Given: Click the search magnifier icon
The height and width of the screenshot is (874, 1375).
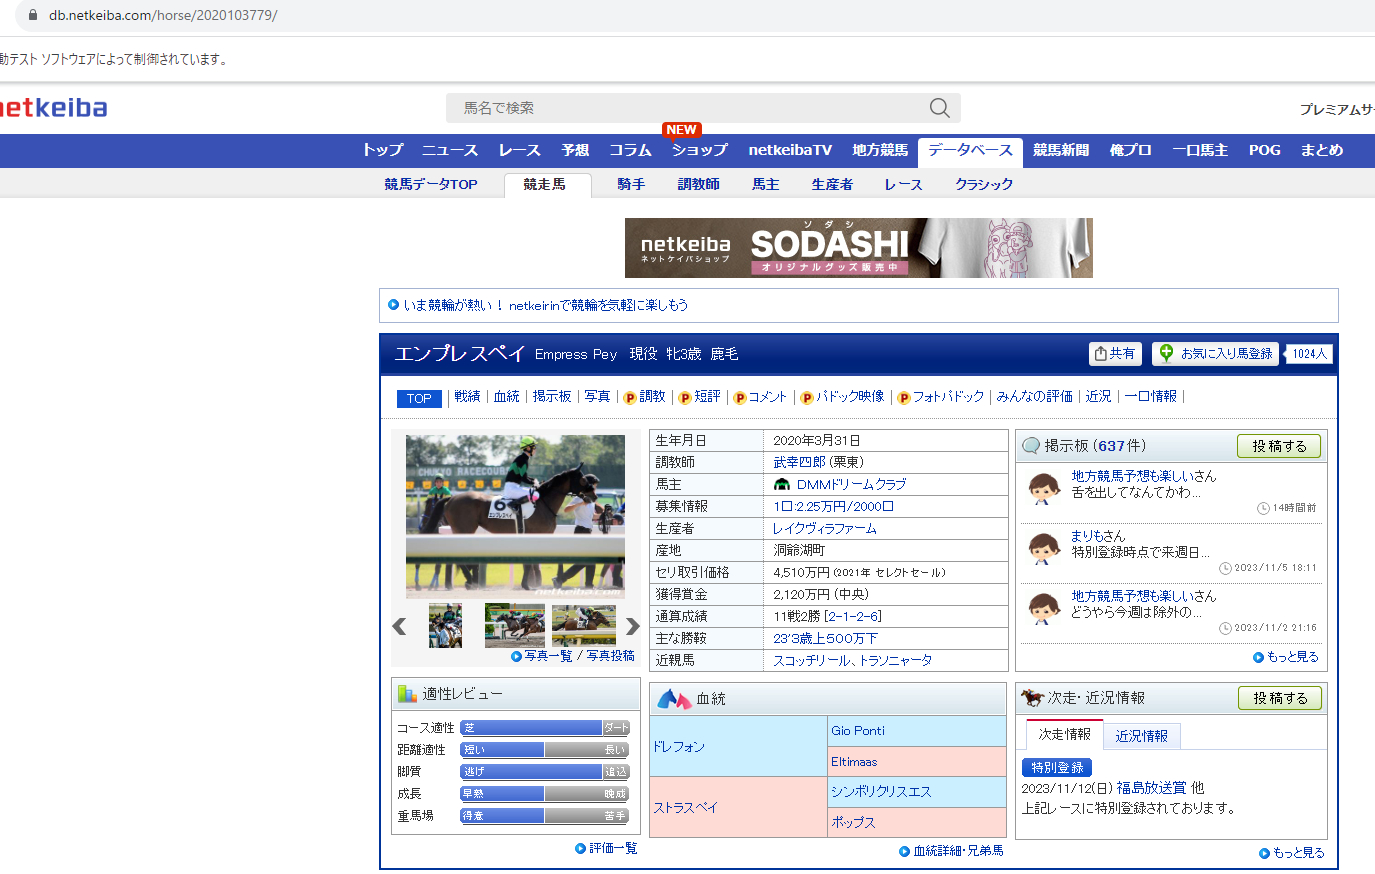Looking at the screenshot, I should (939, 108).
